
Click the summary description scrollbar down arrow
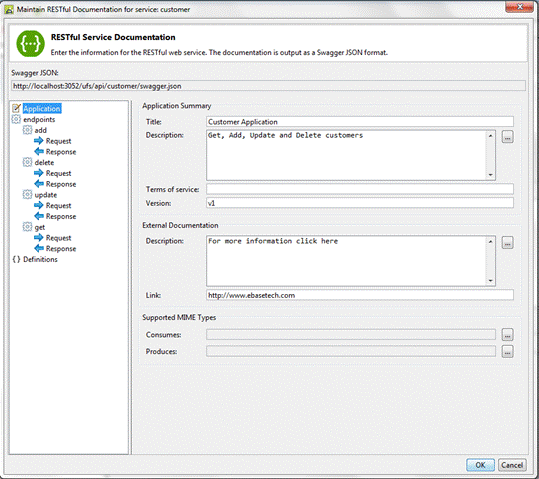point(491,175)
